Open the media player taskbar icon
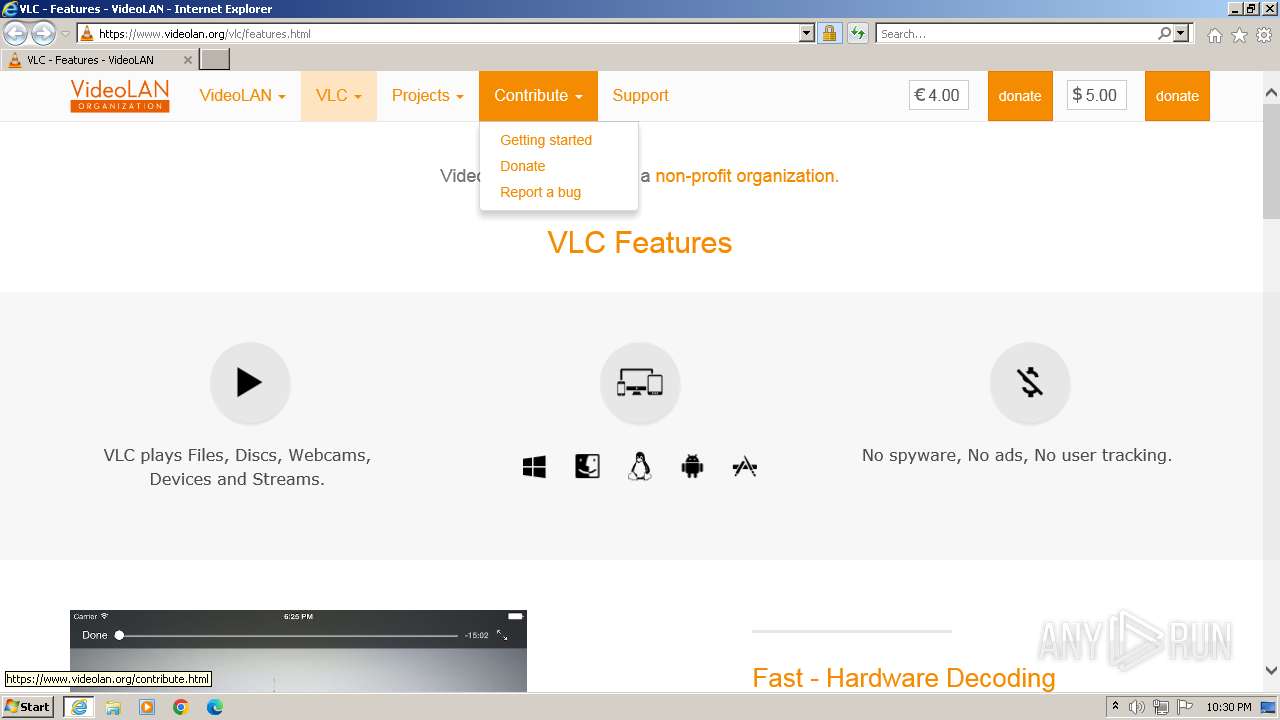This screenshot has width=1280, height=720. coord(147,707)
